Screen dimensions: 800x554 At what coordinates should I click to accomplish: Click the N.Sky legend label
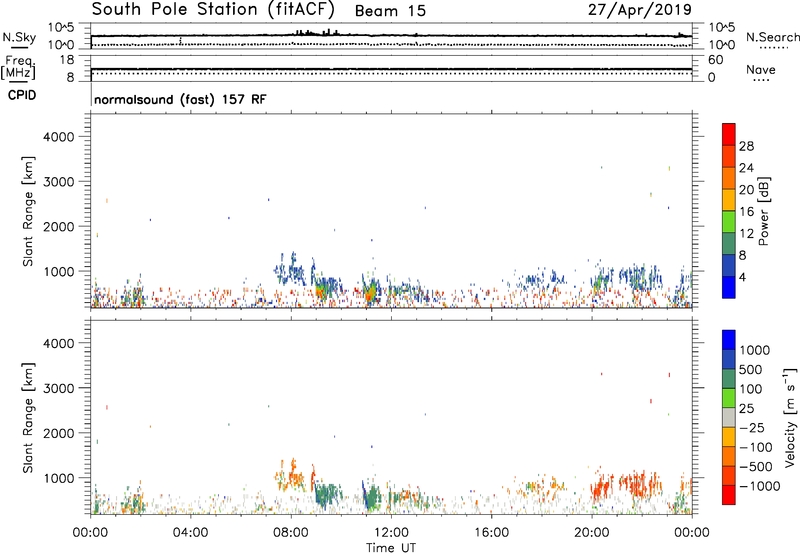click(x=19, y=37)
